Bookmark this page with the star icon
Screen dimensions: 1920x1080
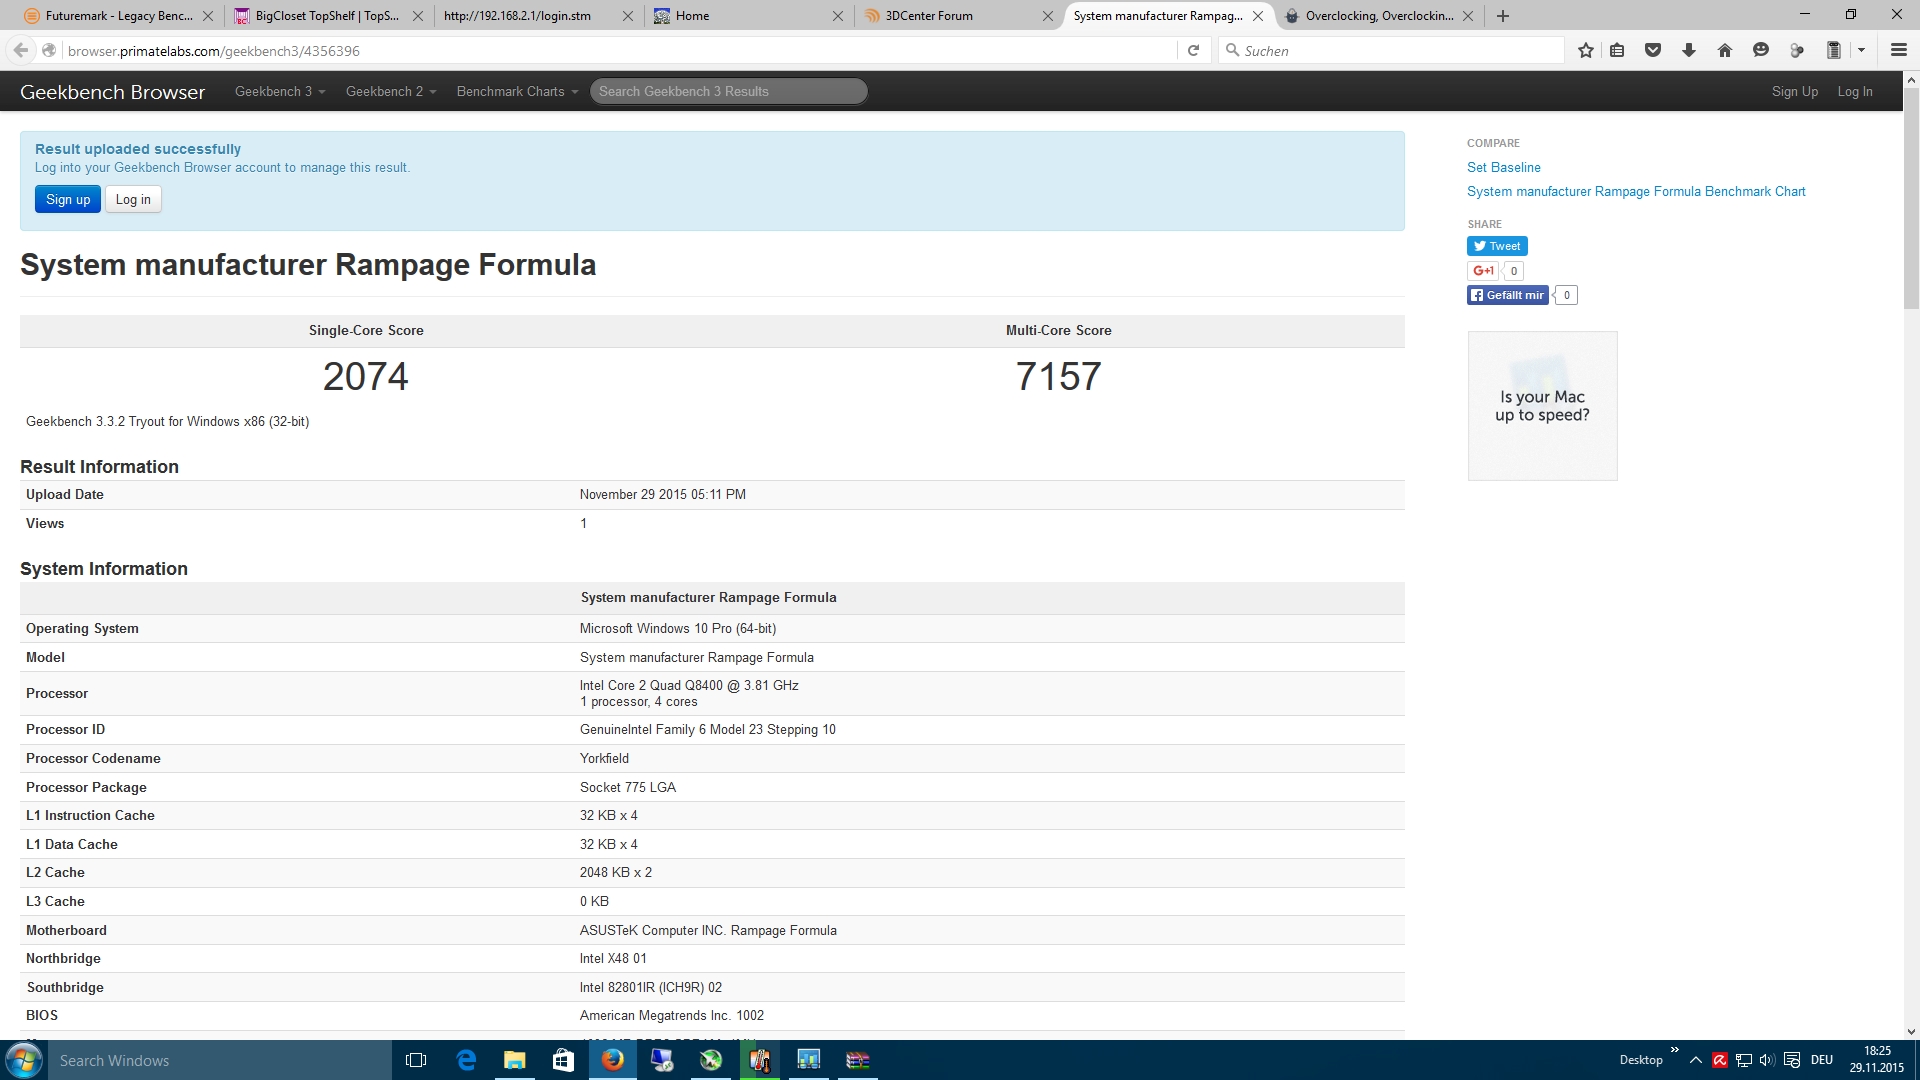(1585, 50)
